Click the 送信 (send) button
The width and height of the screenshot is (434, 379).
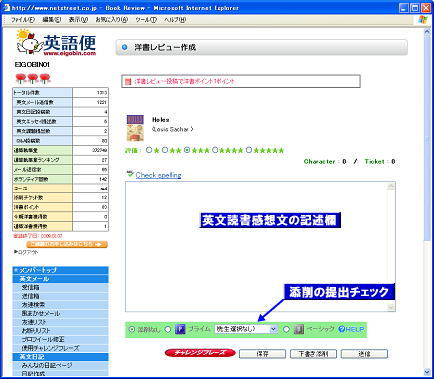pos(364,354)
